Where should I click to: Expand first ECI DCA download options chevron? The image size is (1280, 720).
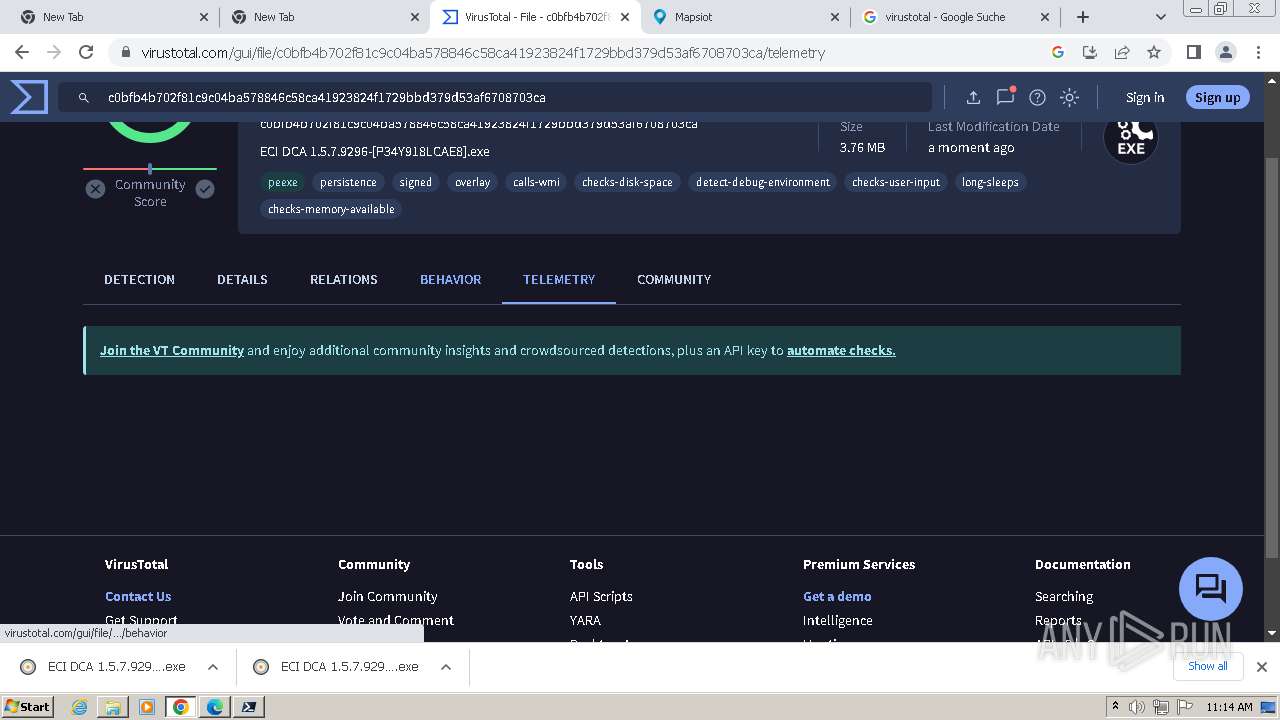coord(213,667)
